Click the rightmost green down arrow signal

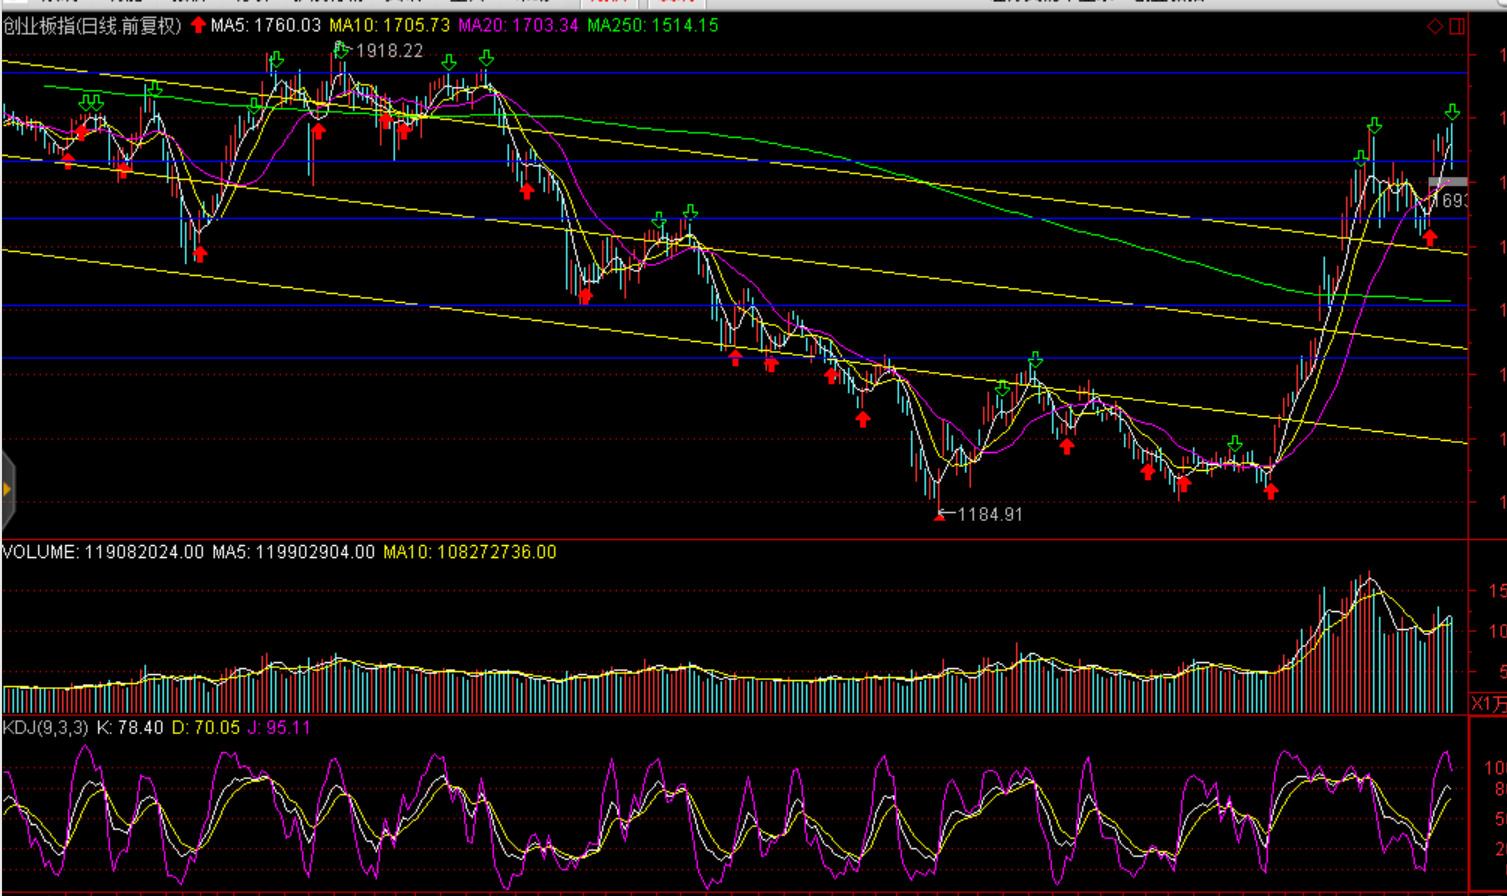pos(1452,111)
